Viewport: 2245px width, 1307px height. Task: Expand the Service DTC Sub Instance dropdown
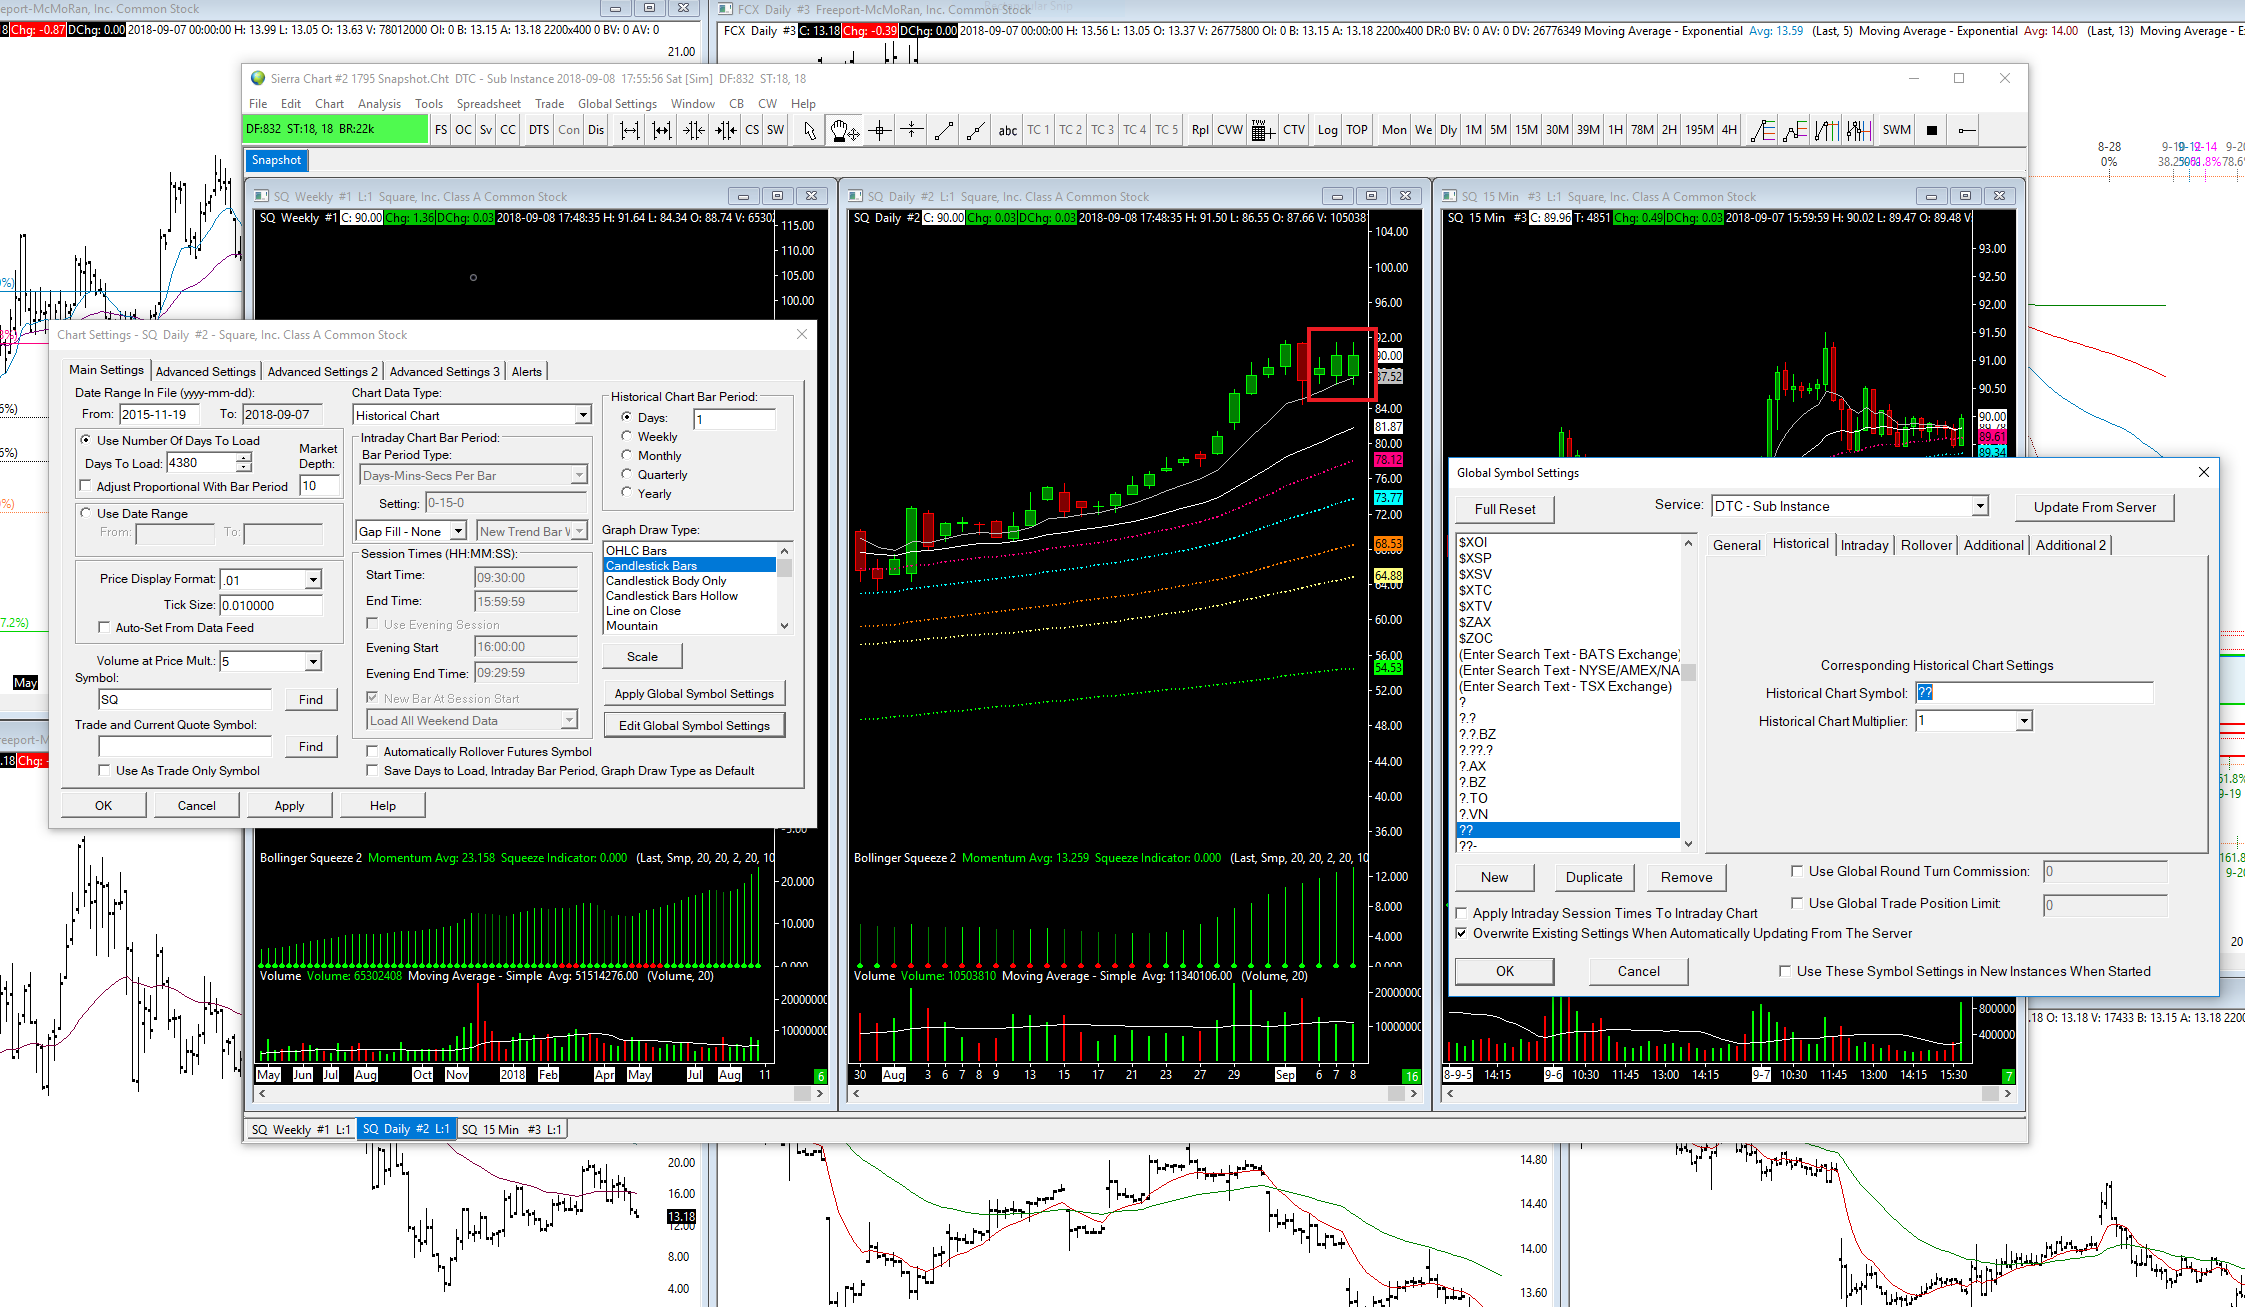coord(1979,506)
